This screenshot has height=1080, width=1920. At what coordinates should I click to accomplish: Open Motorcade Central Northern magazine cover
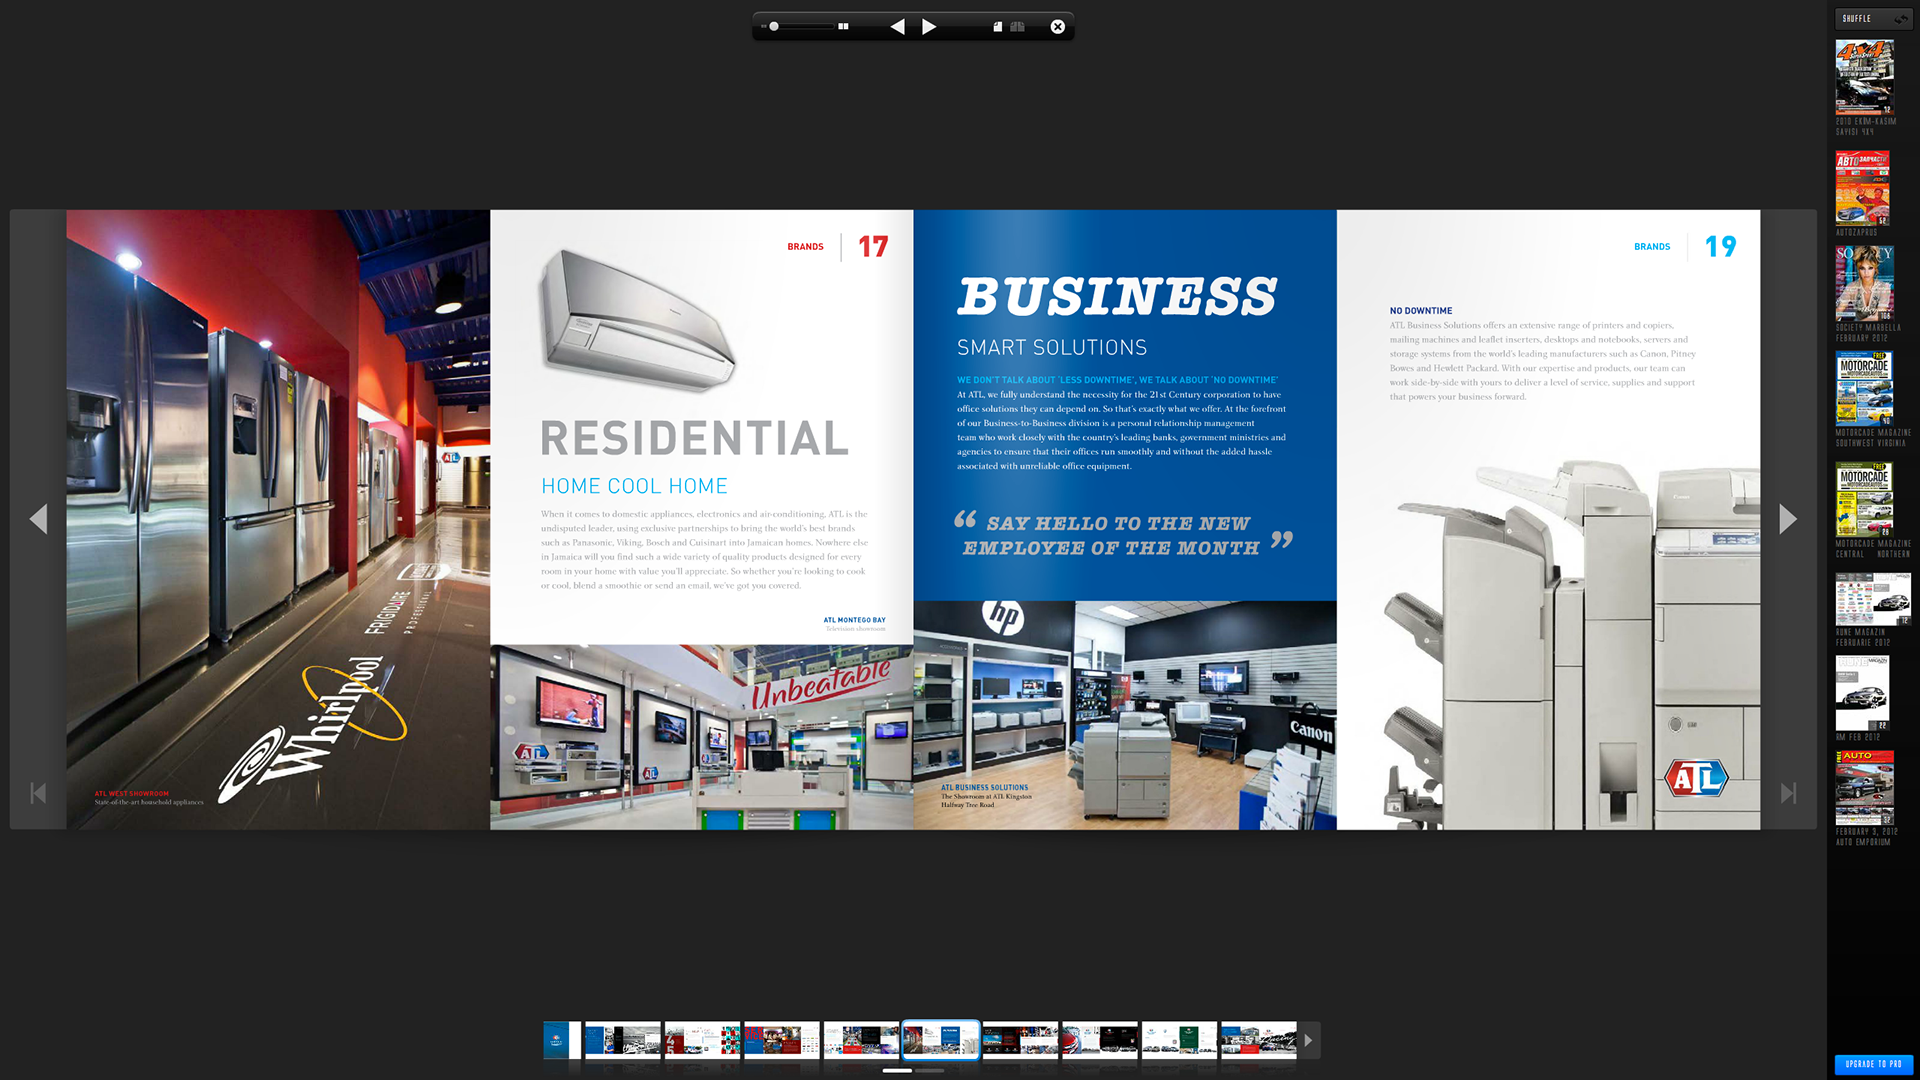(1864, 499)
